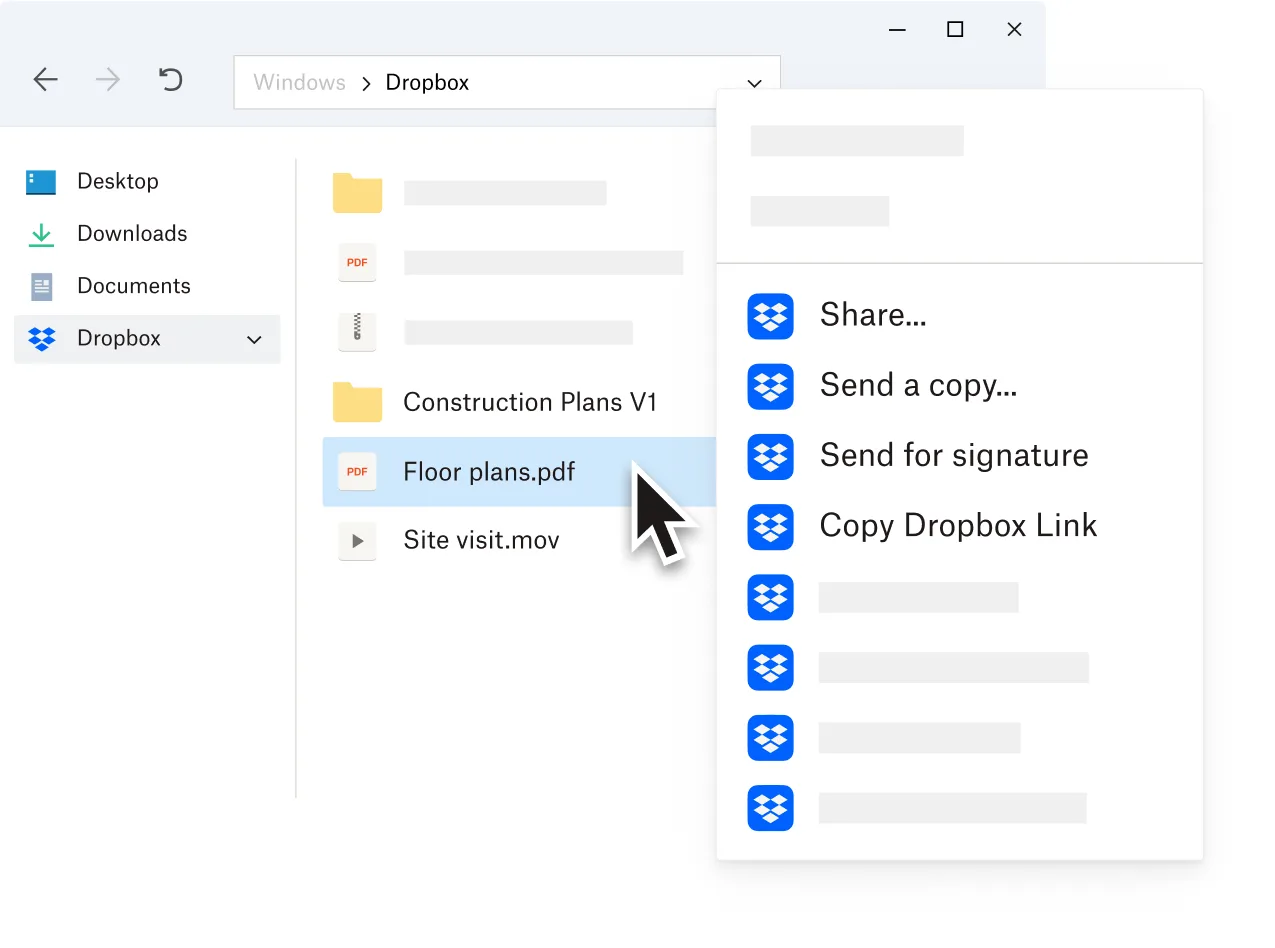Click the forward arrow navigation button
Image resolution: width=1275 pixels, height=948 pixels.
(x=107, y=80)
